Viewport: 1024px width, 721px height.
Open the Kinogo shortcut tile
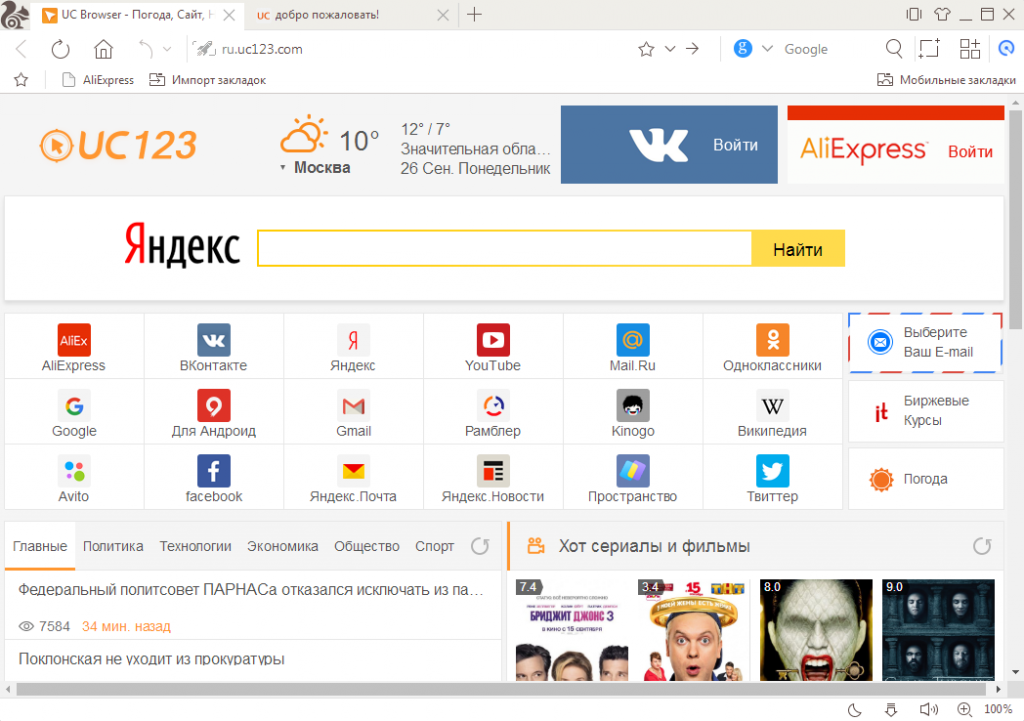tap(632, 412)
